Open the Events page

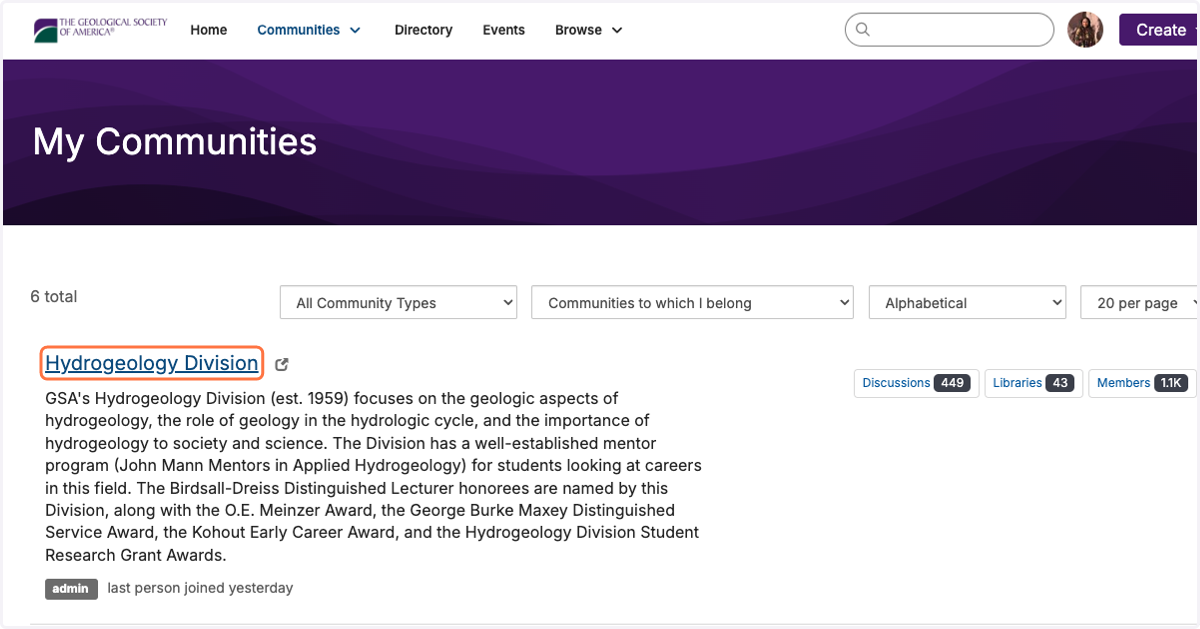coord(504,30)
